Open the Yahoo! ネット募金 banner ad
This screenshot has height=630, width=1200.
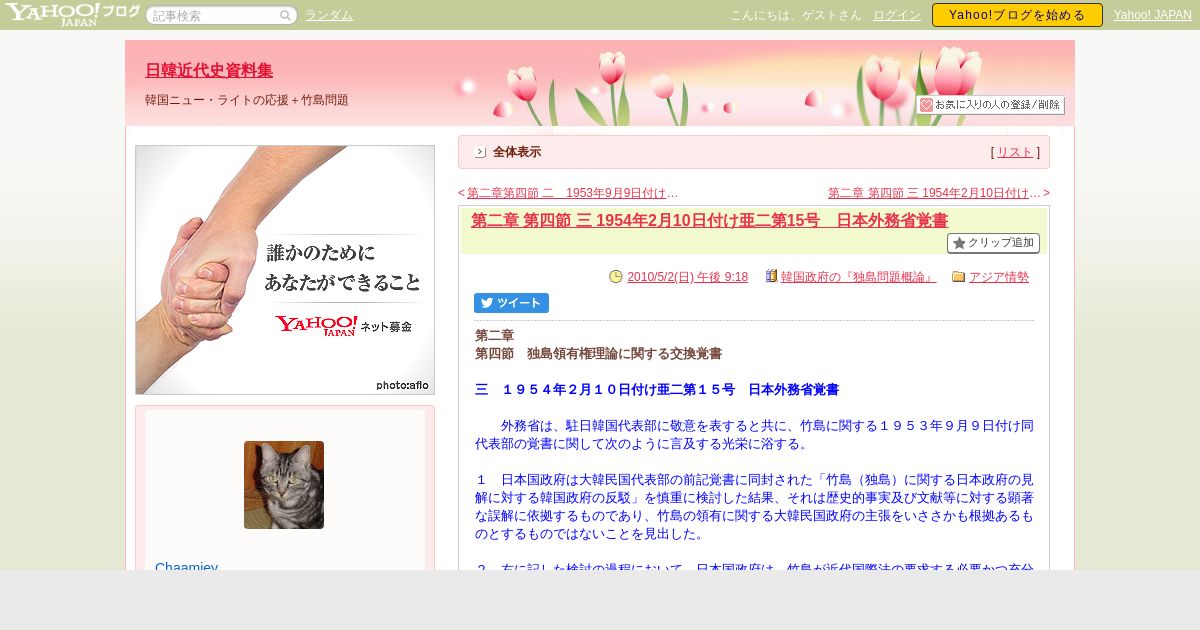(x=285, y=270)
